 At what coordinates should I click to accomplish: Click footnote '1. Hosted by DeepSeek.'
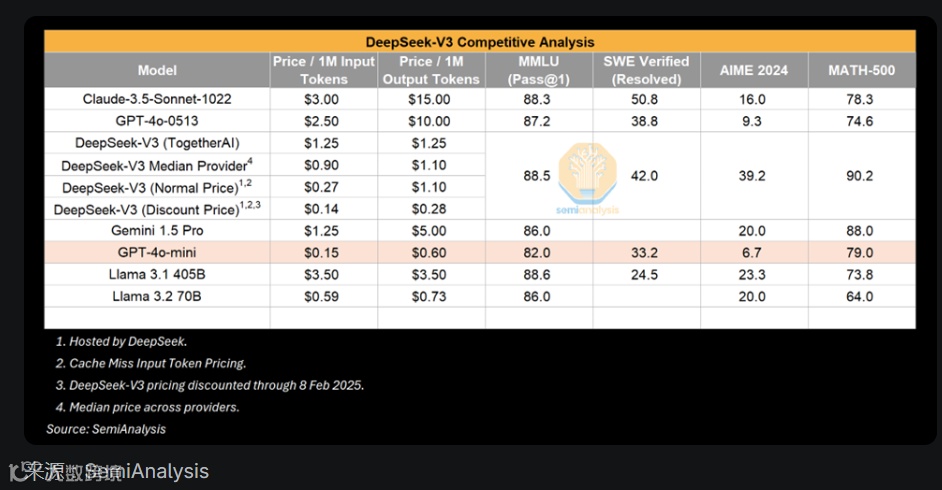[x=121, y=341]
